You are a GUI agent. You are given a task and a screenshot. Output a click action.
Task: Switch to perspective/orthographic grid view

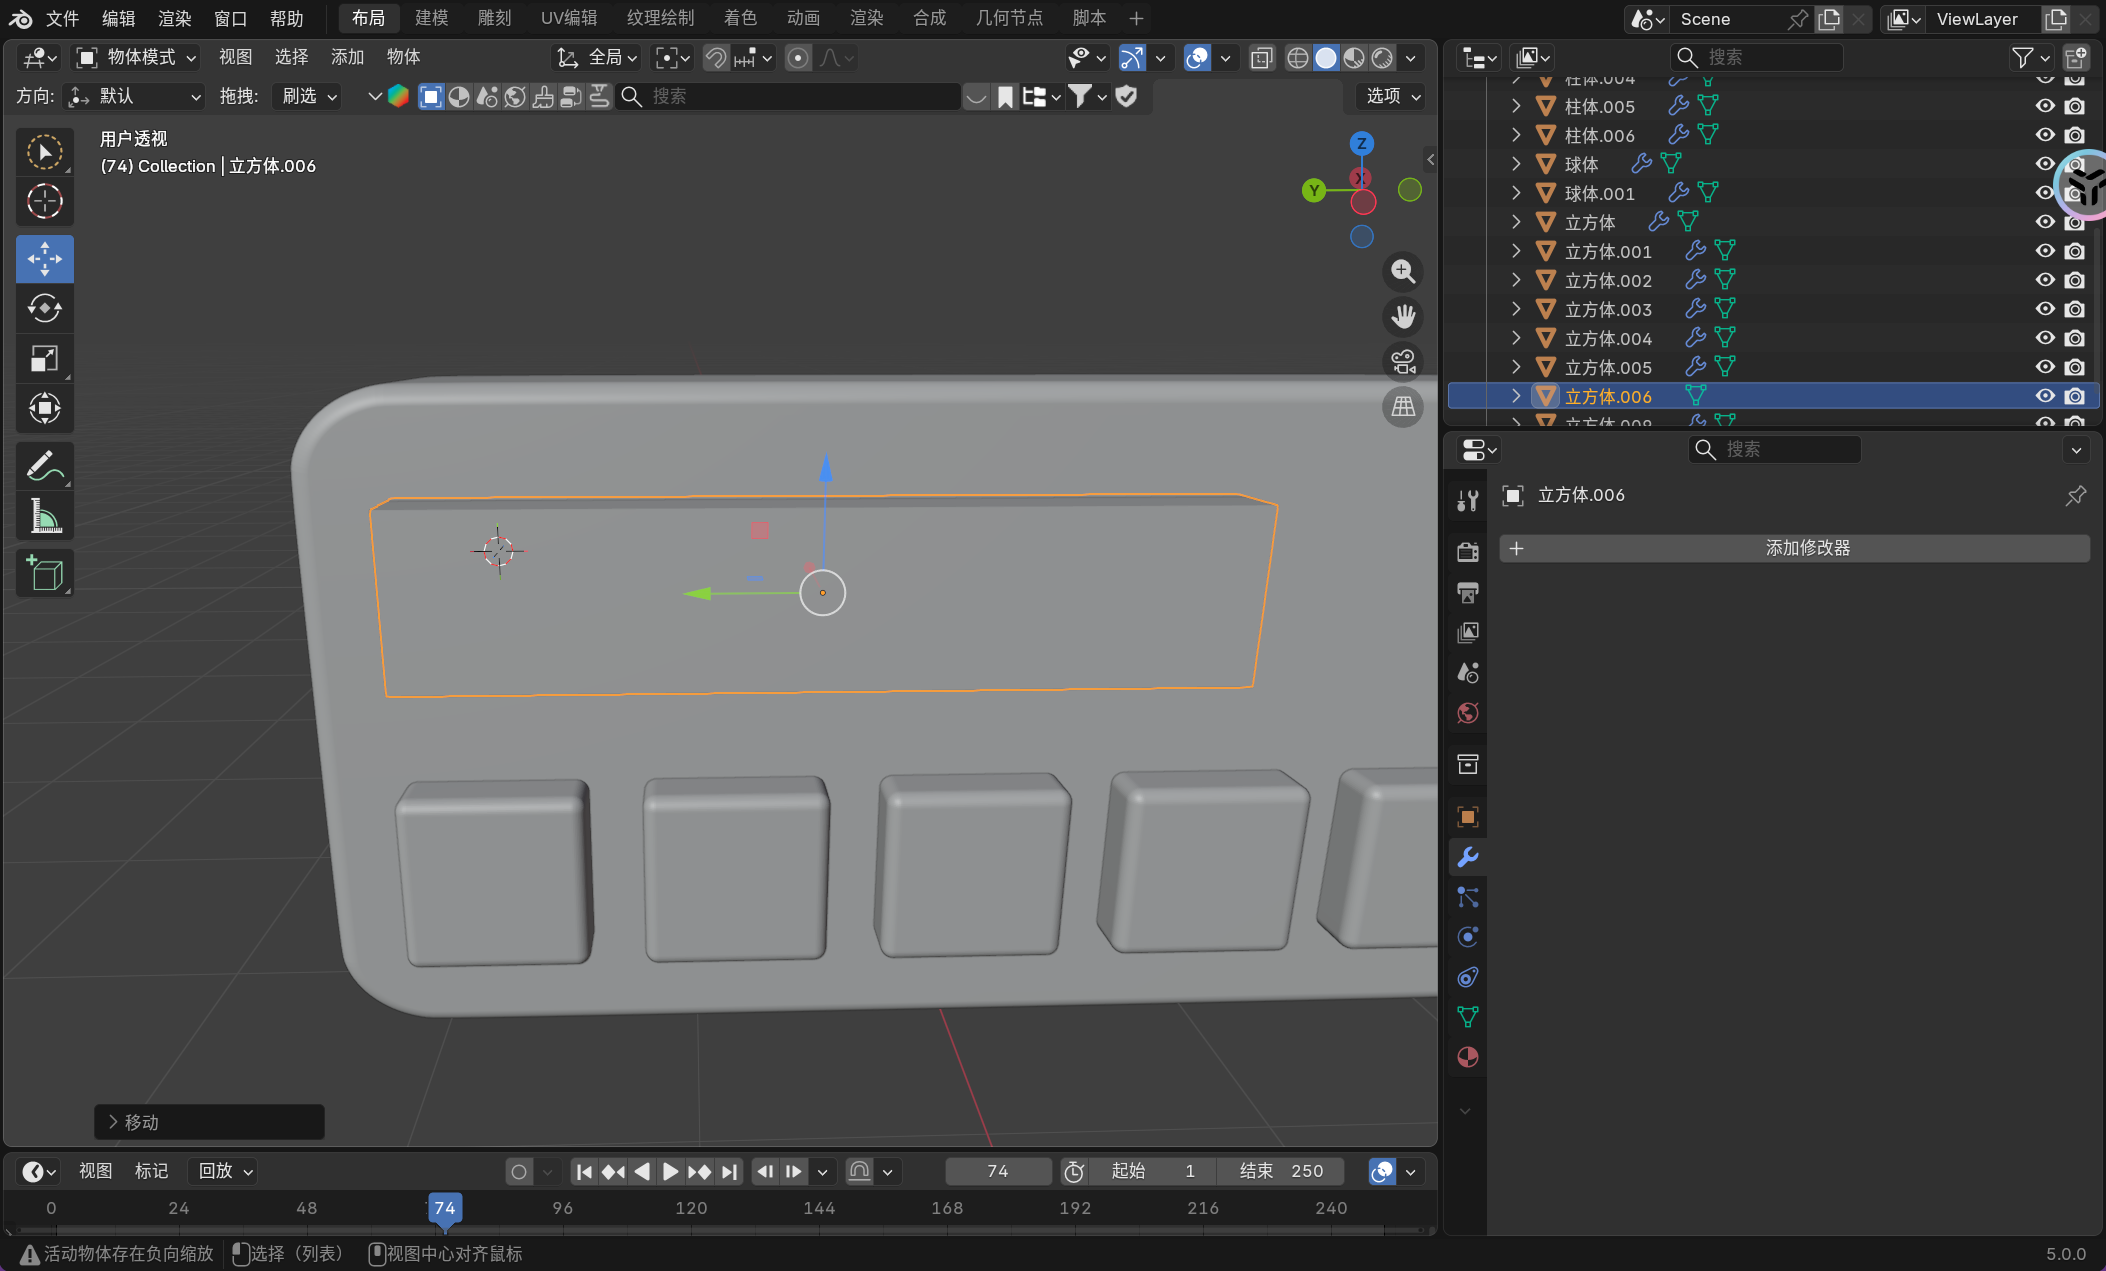coord(1403,406)
